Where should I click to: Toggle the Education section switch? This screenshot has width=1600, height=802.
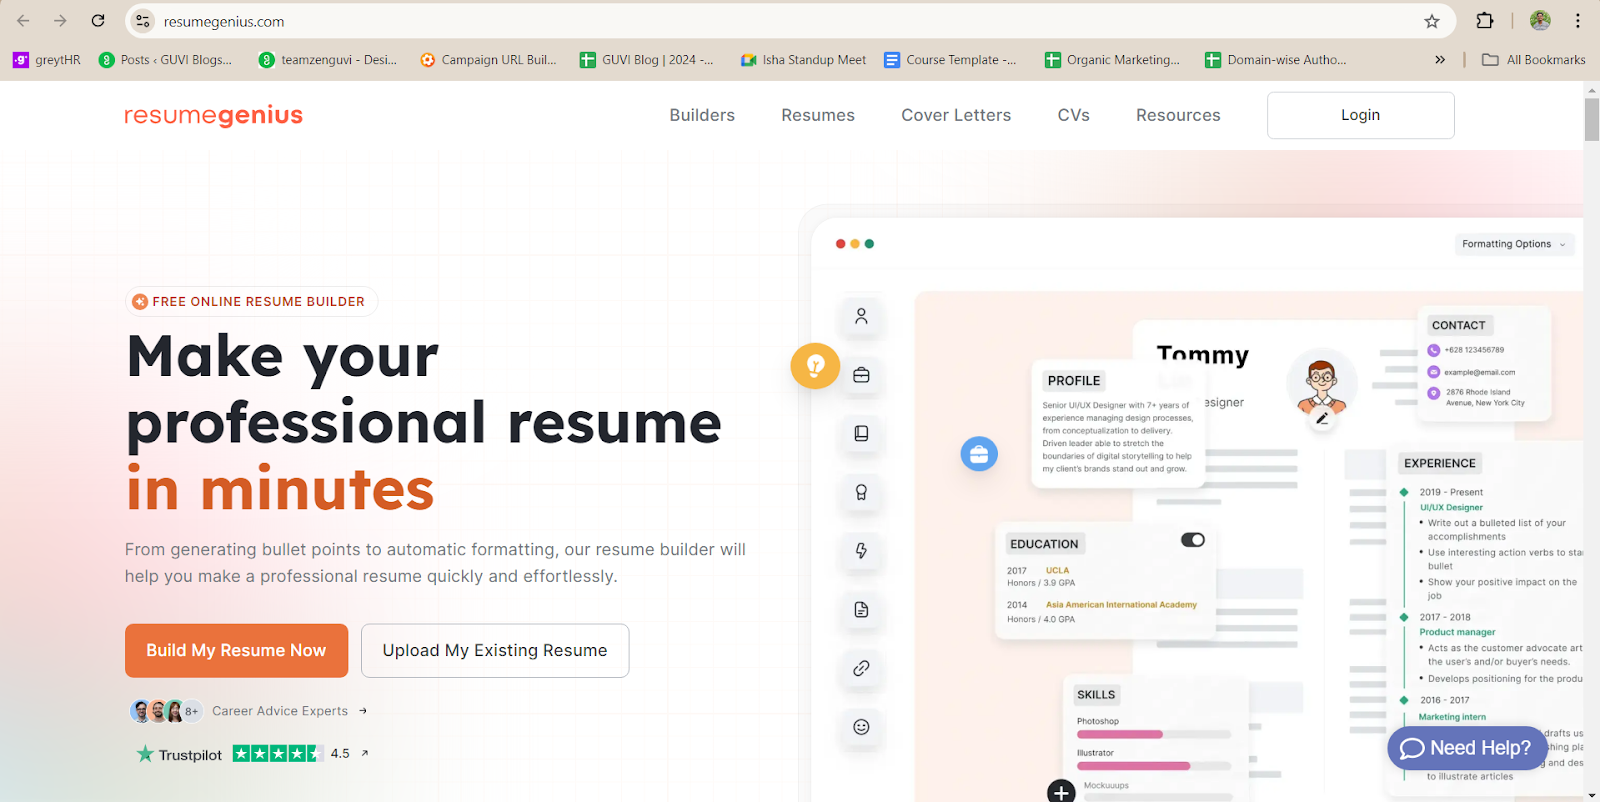pyautogui.click(x=1193, y=540)
